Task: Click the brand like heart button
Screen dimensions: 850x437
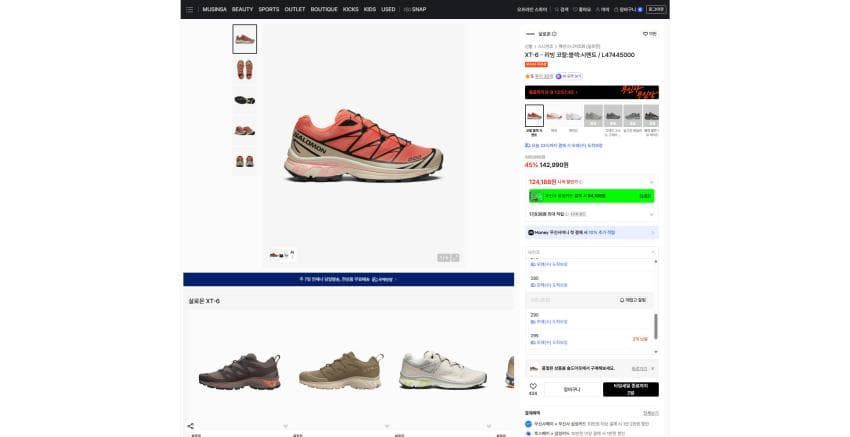Action: [649, 34]
